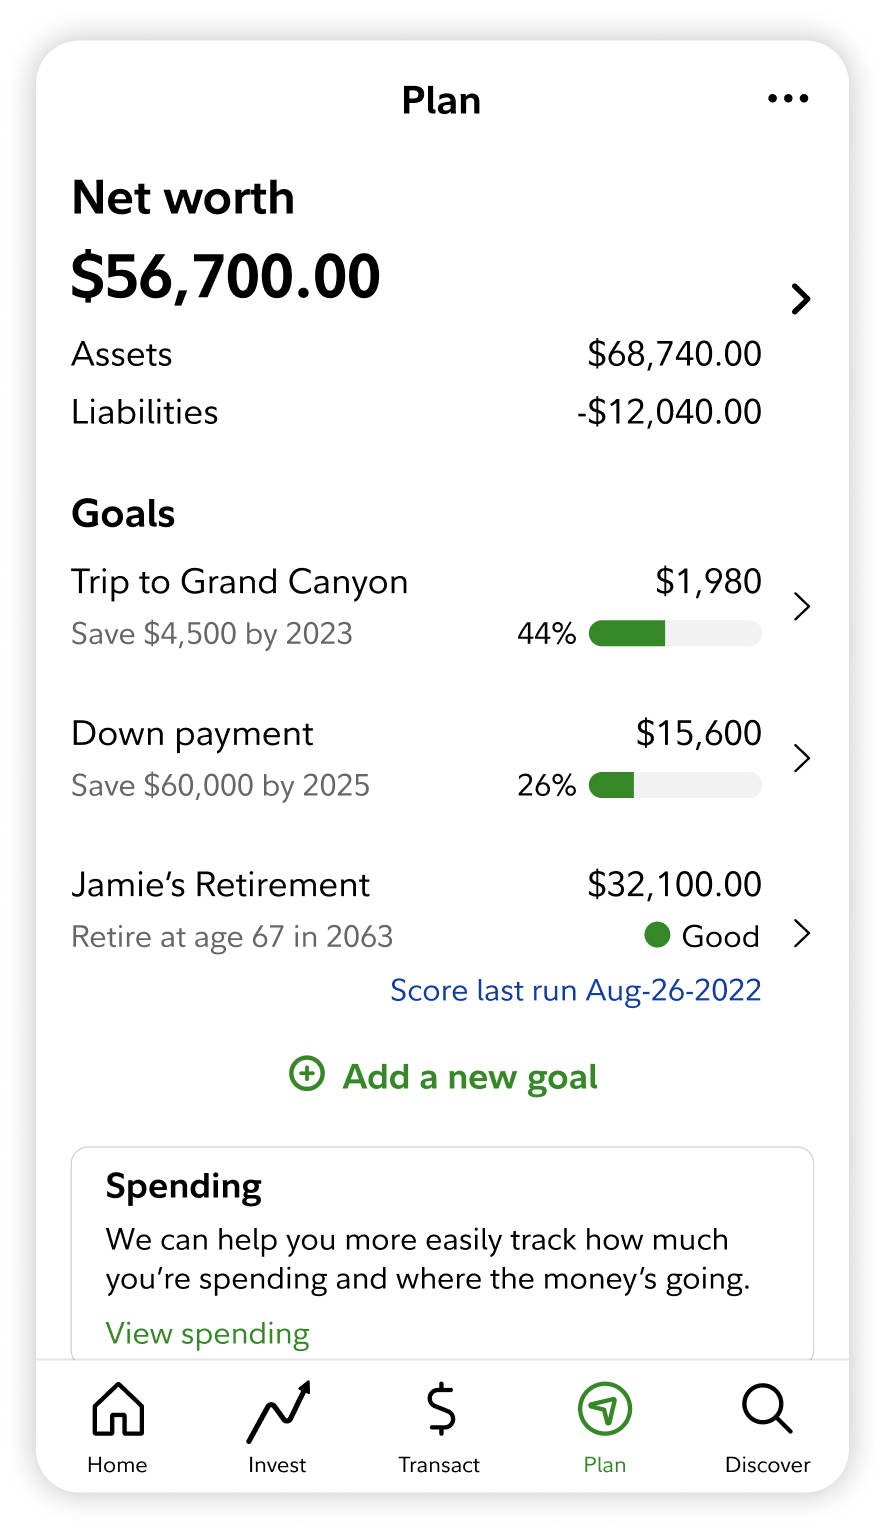The width and height of the screenshot is (885, 1531).
Task: Open Score last run Aug-26-2022 link
Action: click(575, 990)
